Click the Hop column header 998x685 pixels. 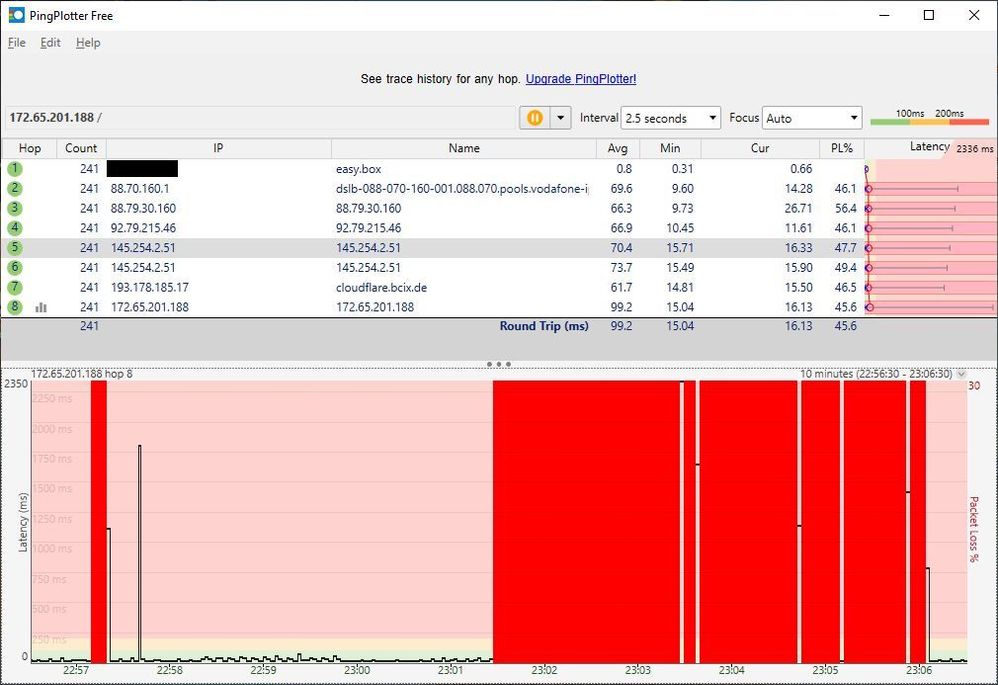click(x=29, y=148)
